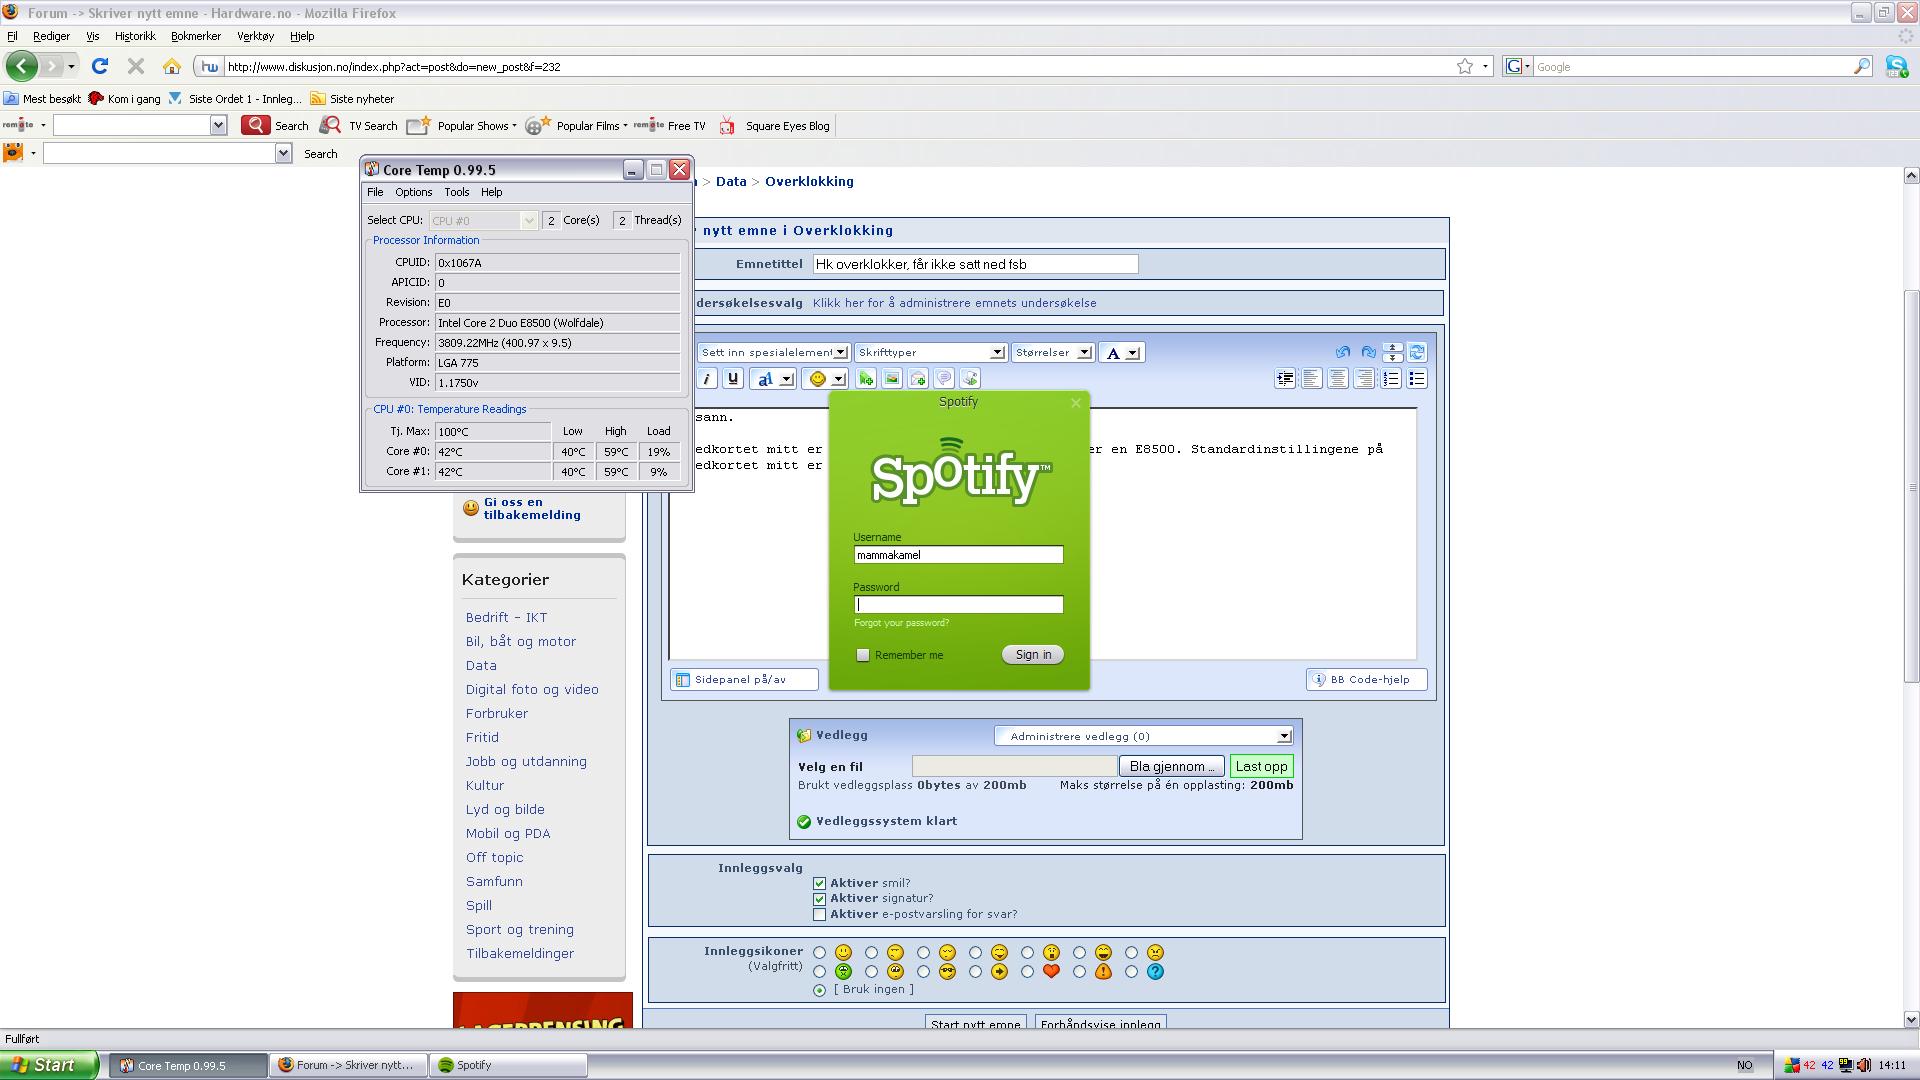The image size is (1920, 1080).
Task: Align text right in editor
Action: click(1364, 379)
